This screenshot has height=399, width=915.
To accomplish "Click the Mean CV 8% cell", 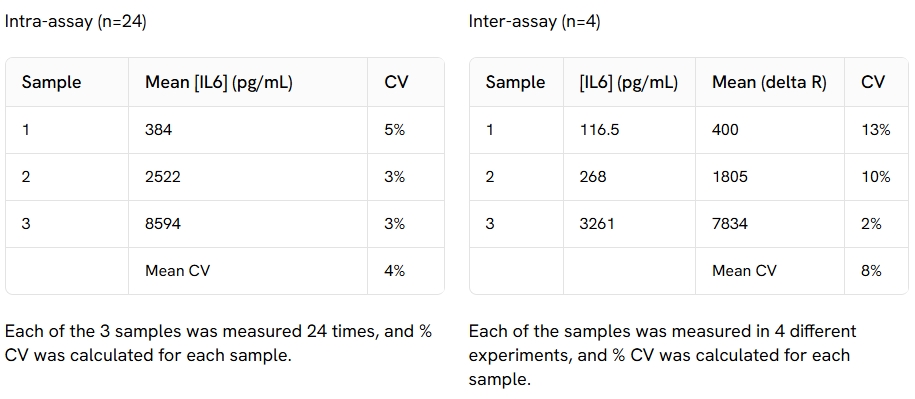I will [876, 271].
